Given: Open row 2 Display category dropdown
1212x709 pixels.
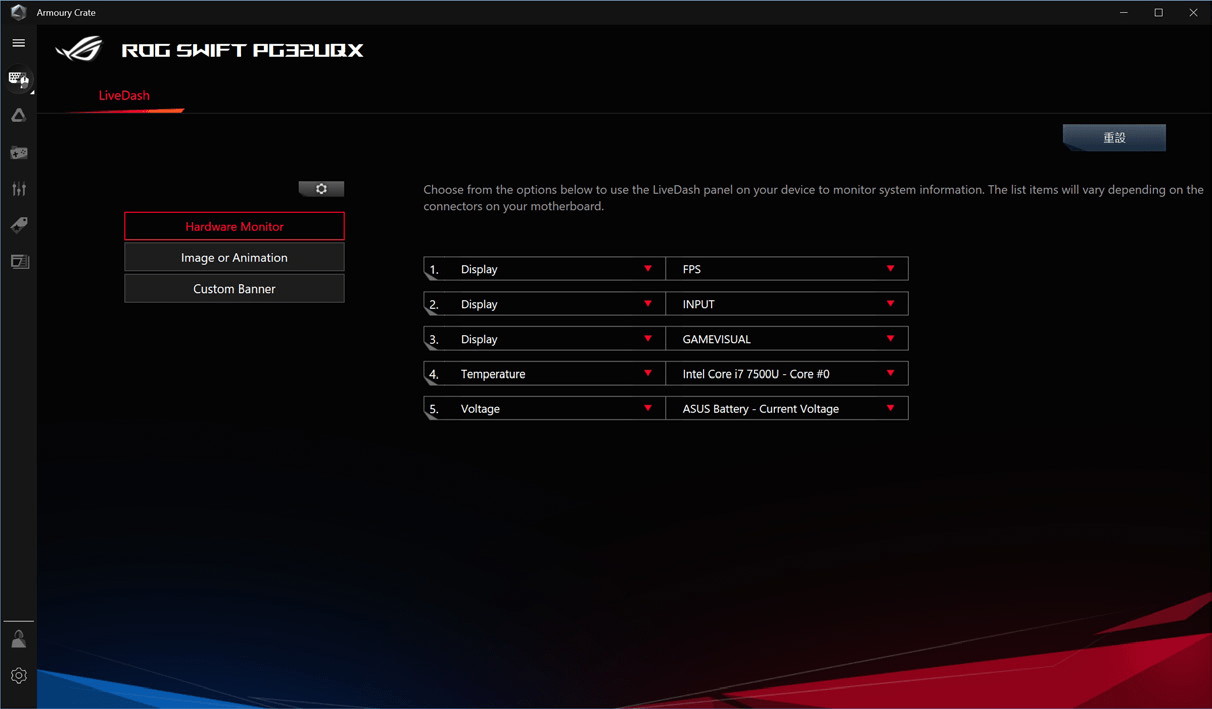Looking at the screenshot, I should 545,304.
